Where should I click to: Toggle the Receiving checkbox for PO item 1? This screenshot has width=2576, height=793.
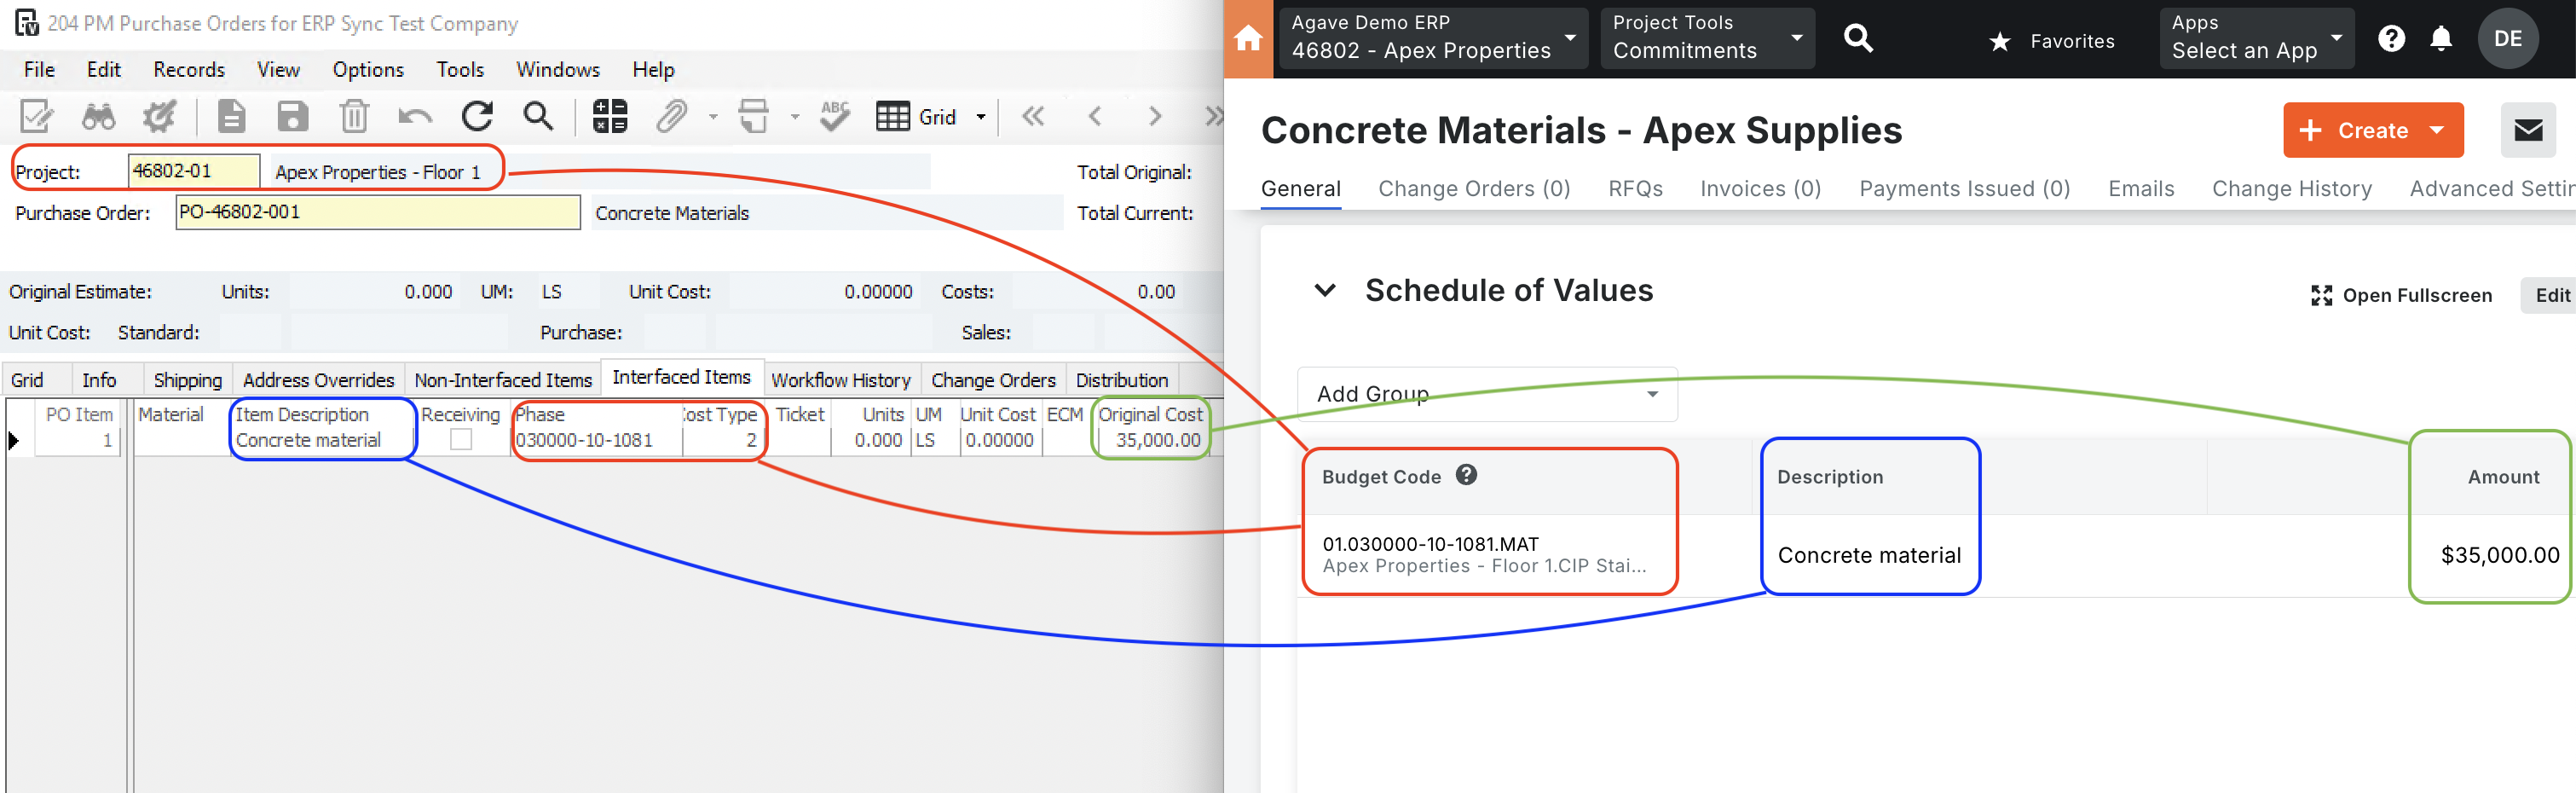pos(461,440)
